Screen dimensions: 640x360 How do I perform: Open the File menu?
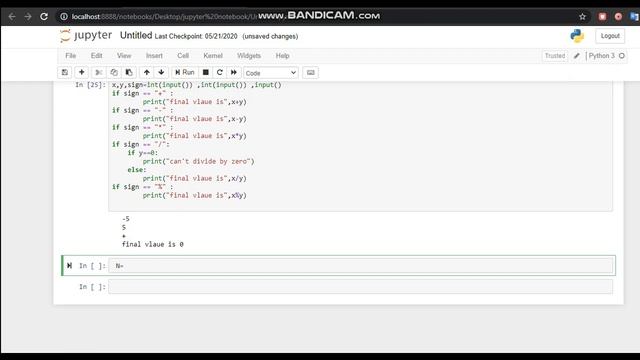click(x=71, y=56)
